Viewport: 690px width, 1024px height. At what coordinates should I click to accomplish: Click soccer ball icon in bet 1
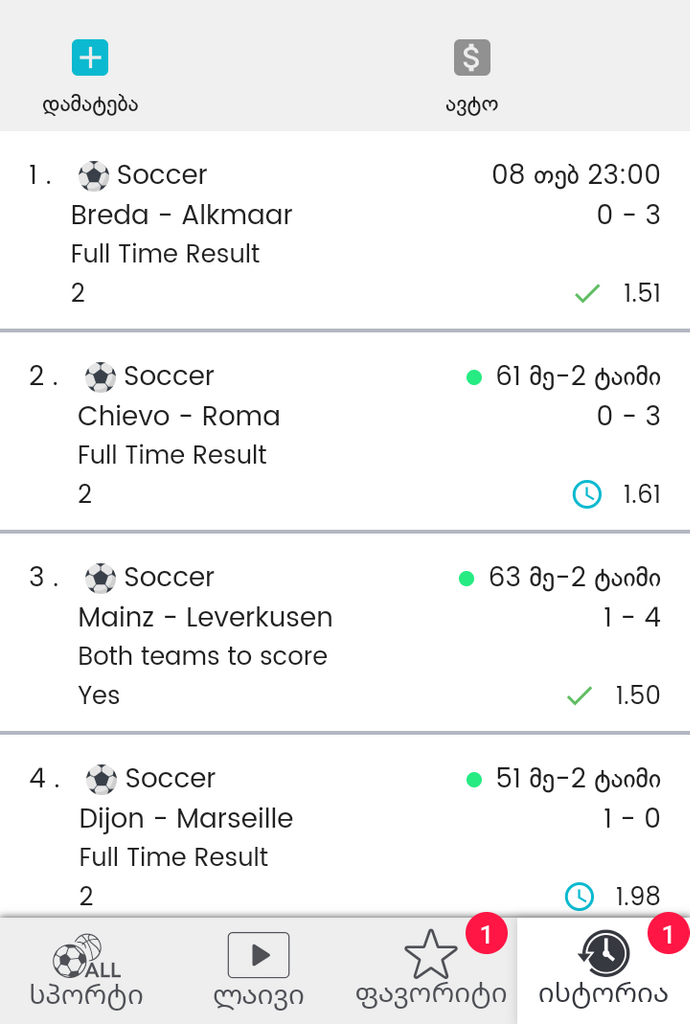point(94,176)
